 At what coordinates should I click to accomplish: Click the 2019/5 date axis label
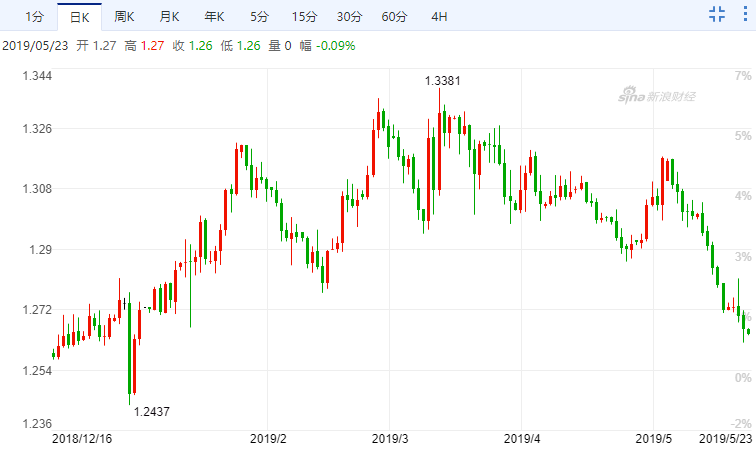653,438
